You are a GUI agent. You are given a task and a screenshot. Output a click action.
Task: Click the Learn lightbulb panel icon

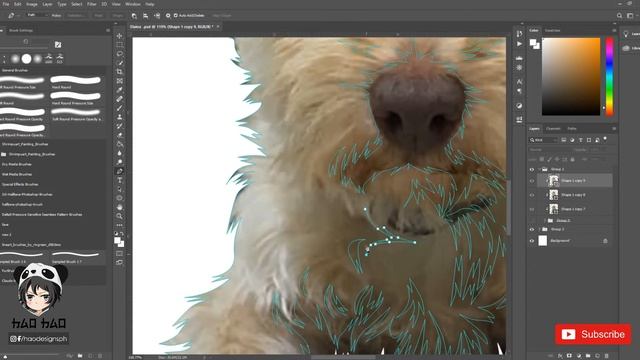coord(626,34)
